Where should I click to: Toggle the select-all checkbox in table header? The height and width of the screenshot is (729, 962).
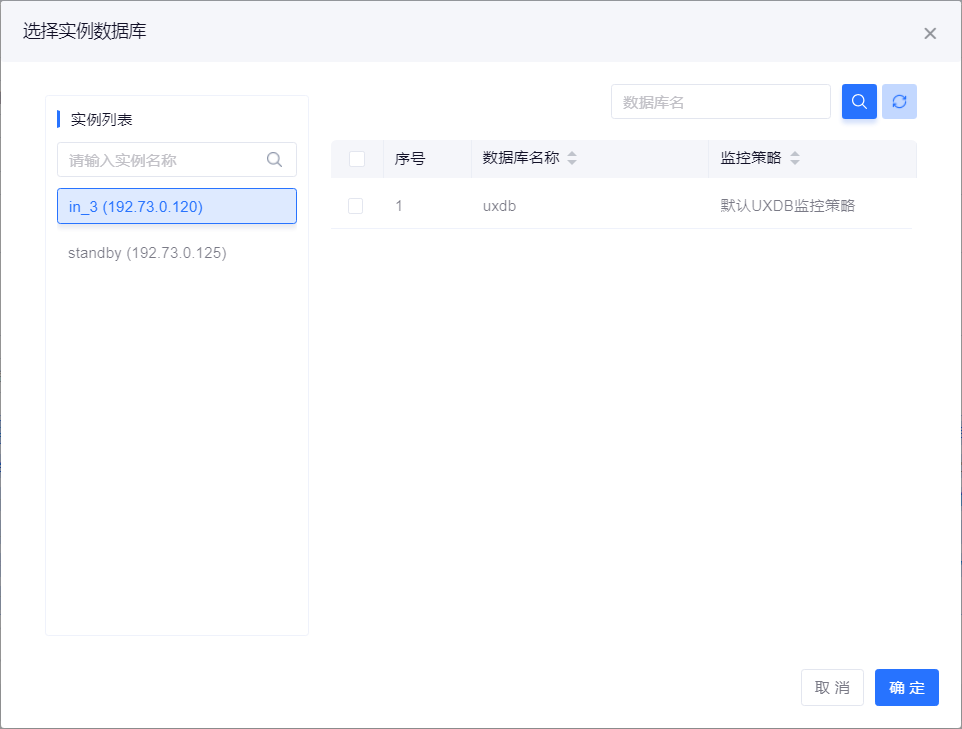tap(357, 158)
